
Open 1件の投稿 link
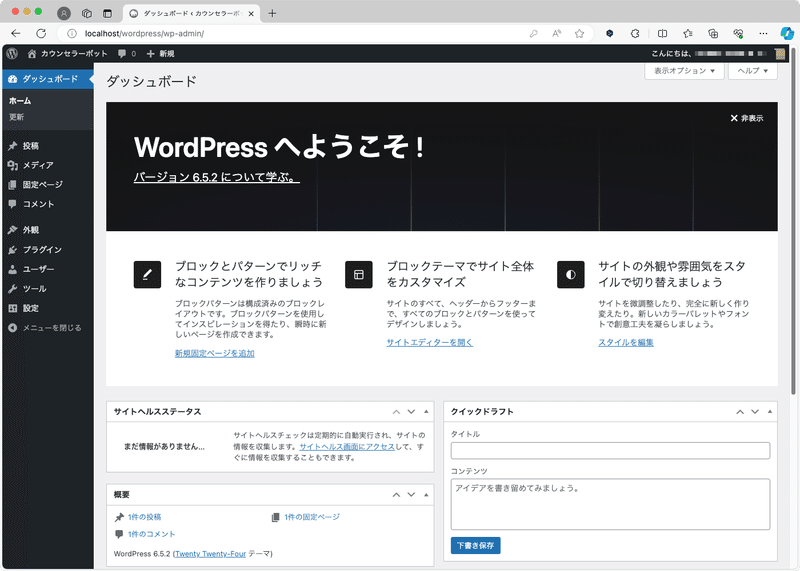click(x=144, y=517)
